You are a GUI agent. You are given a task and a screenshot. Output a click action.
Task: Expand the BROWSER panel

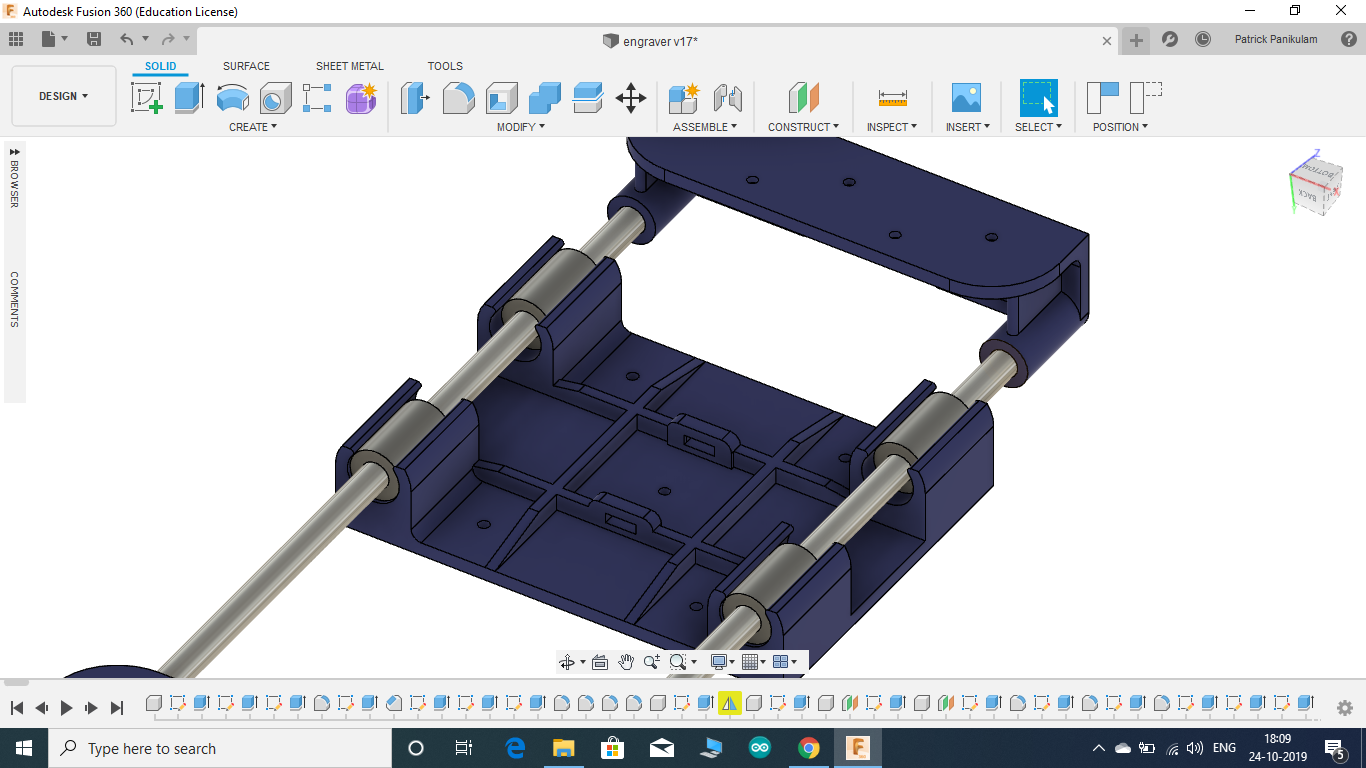[15, 176]
